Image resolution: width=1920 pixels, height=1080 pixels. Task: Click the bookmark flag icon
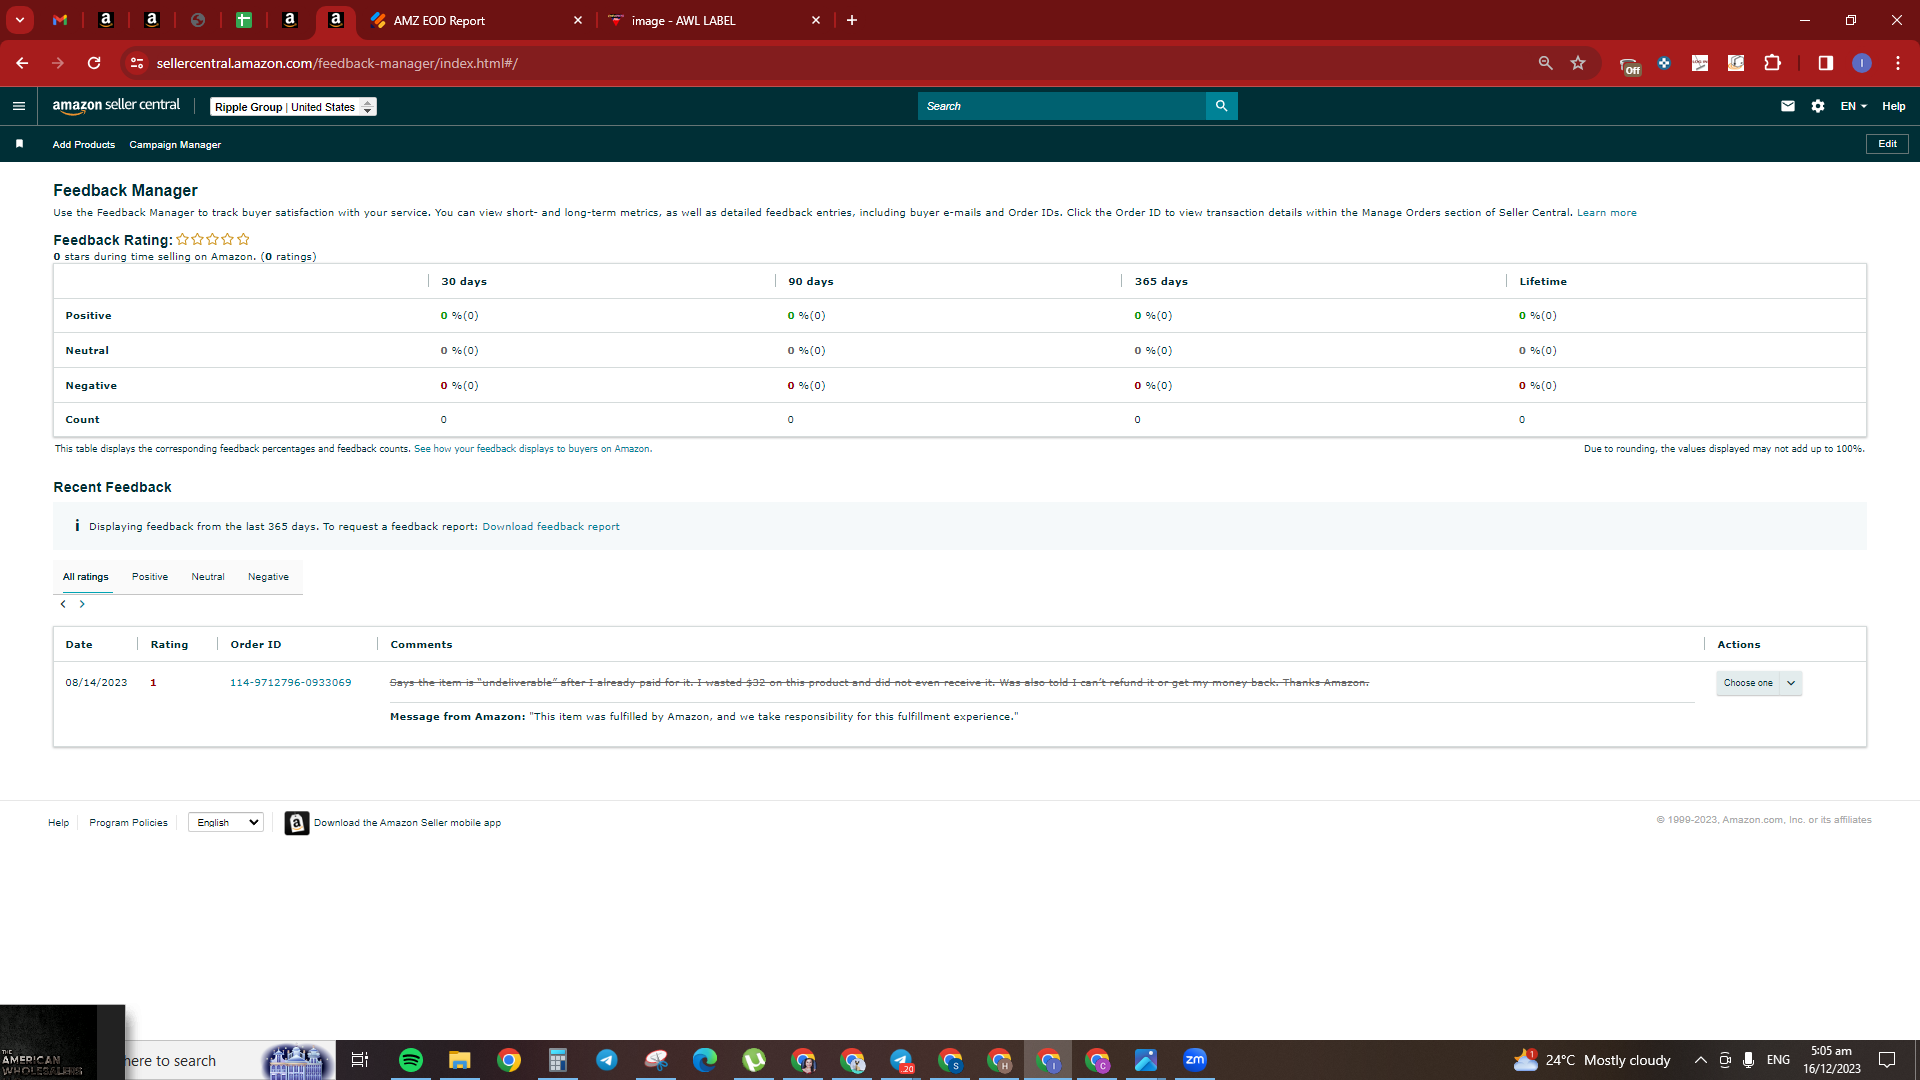click(x=19, y=144)
